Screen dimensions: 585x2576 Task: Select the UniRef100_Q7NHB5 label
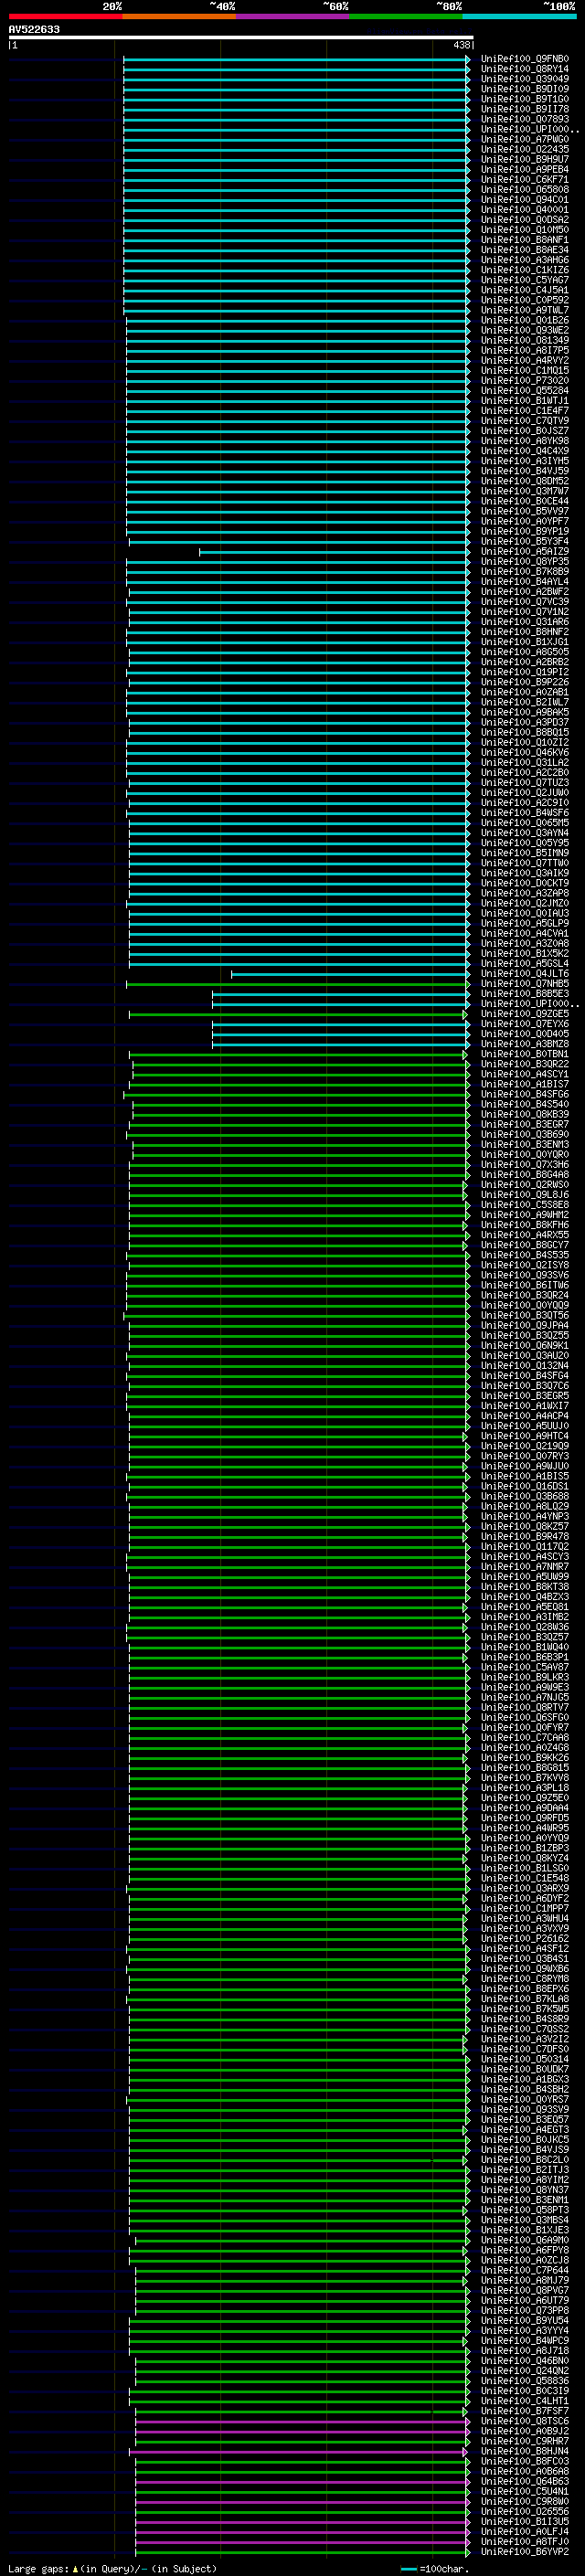tap(524, 984)
